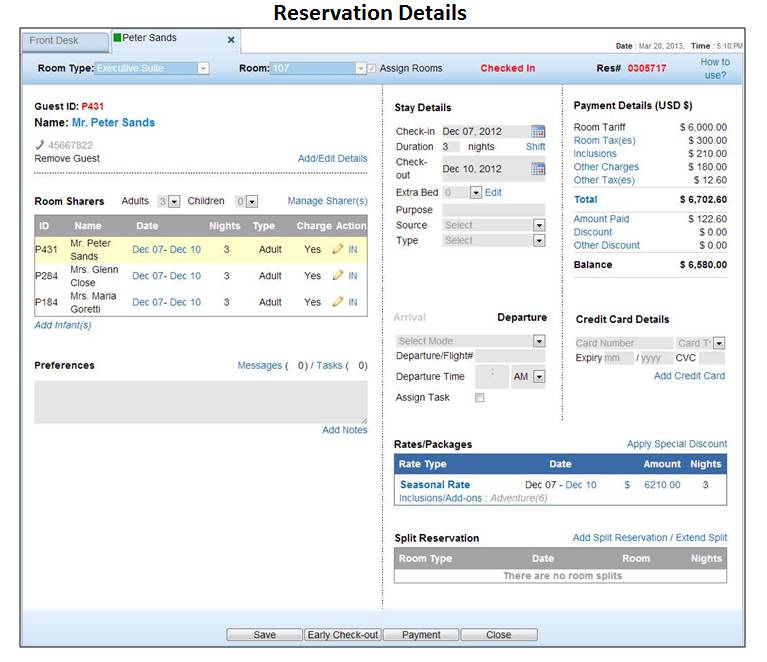Open the Manage Sharer(s) link

click(327, 201)
